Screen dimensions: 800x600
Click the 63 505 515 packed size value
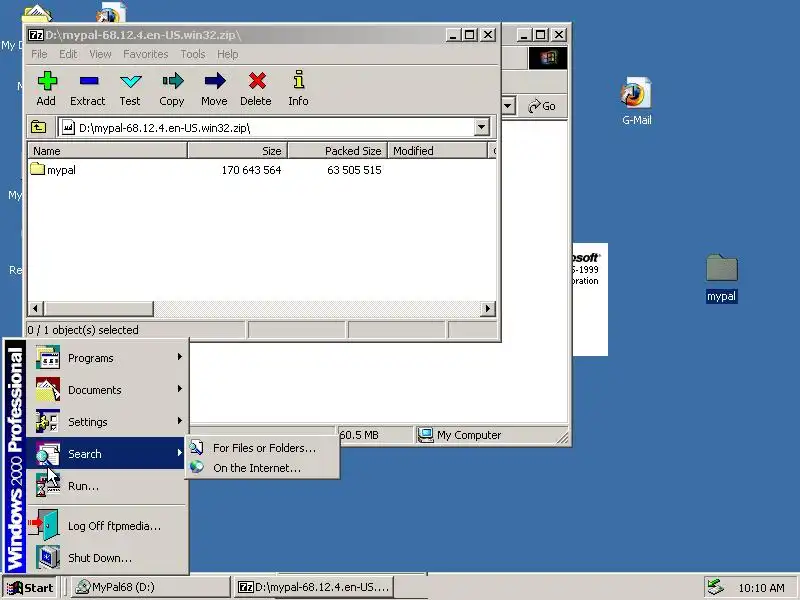click(354, 170)
